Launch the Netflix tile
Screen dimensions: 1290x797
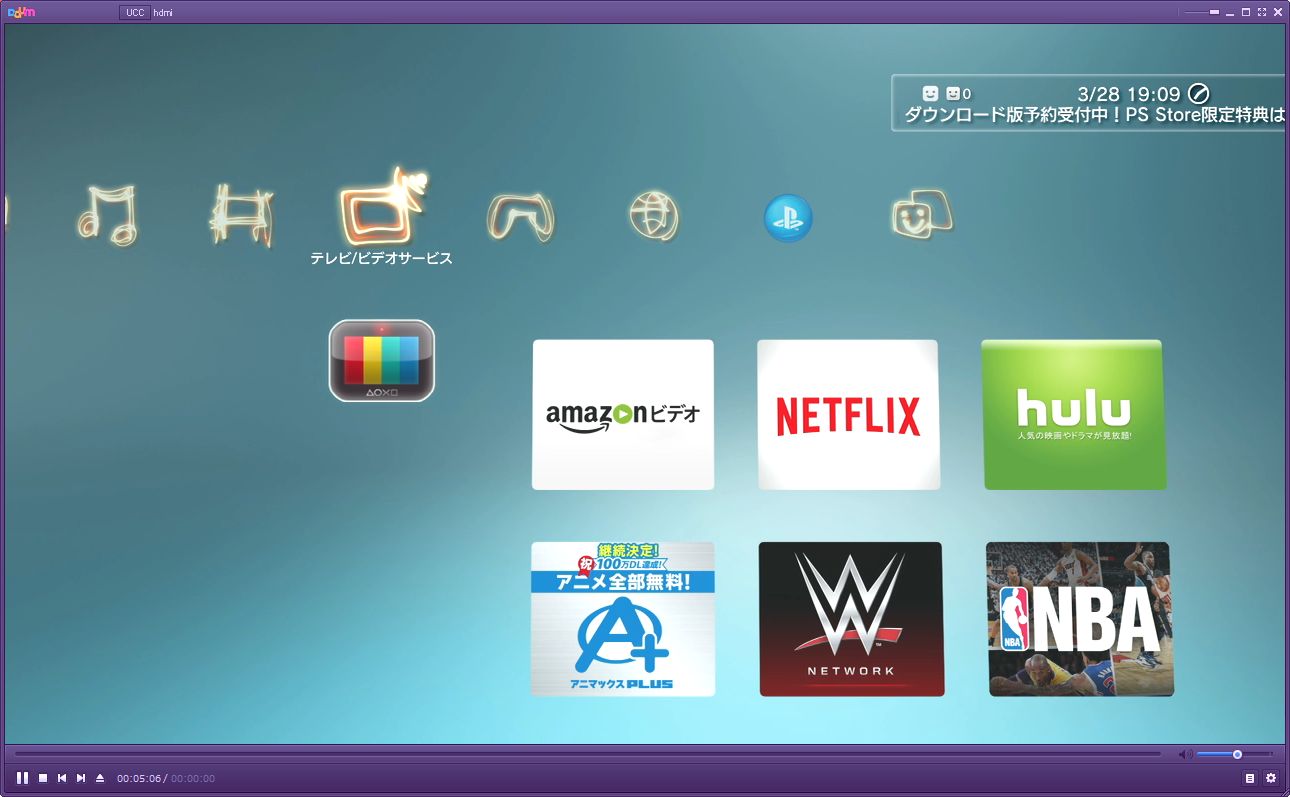[x=848, y=415]
